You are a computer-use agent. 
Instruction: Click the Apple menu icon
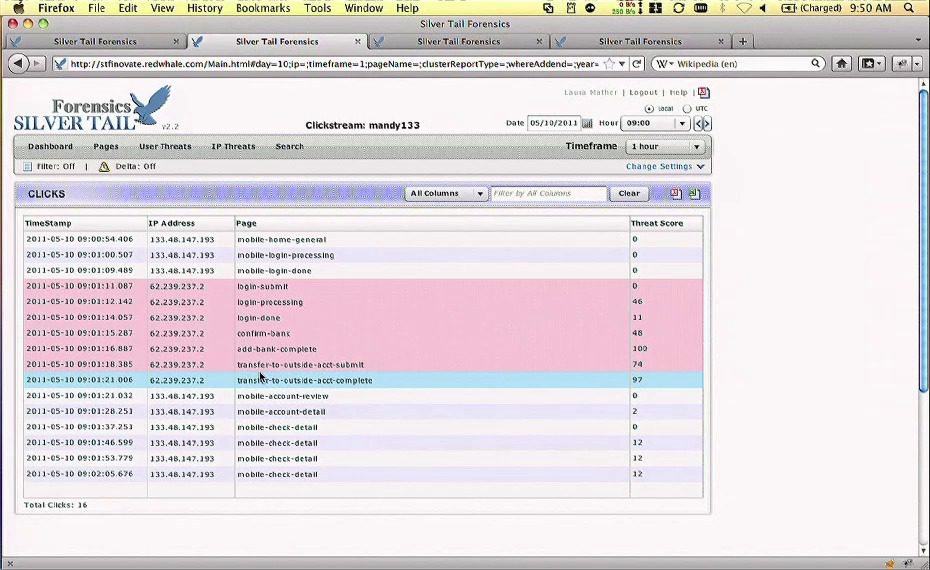pyautogui.click(x=20, y=8)
